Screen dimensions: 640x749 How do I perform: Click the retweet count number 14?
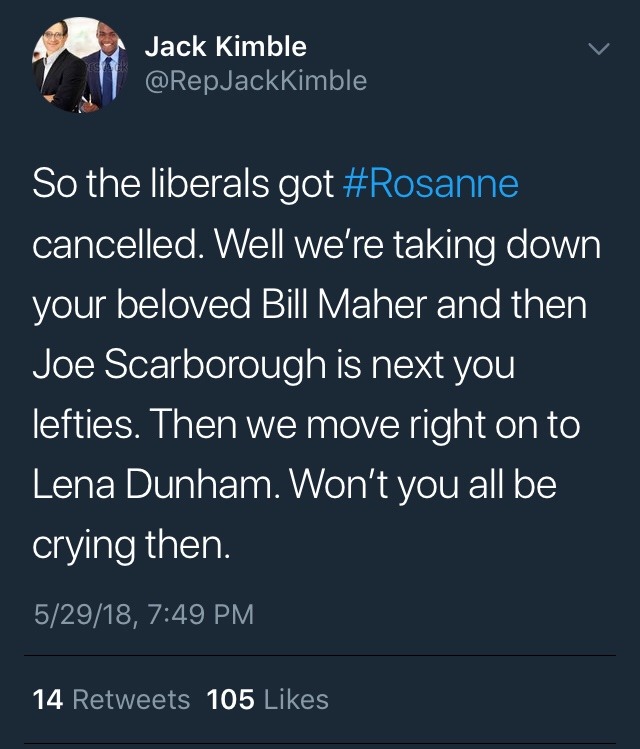48,699
